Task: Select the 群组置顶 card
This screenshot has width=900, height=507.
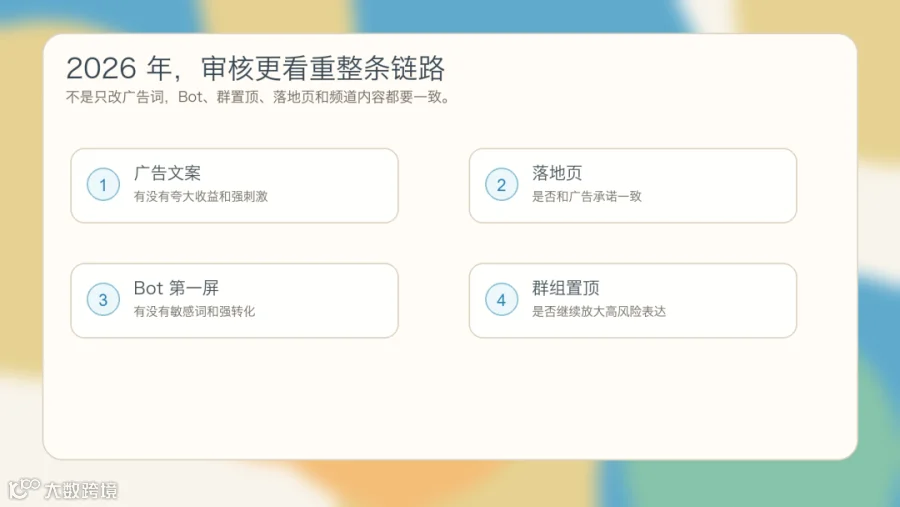Action: [x=633, y=300]
